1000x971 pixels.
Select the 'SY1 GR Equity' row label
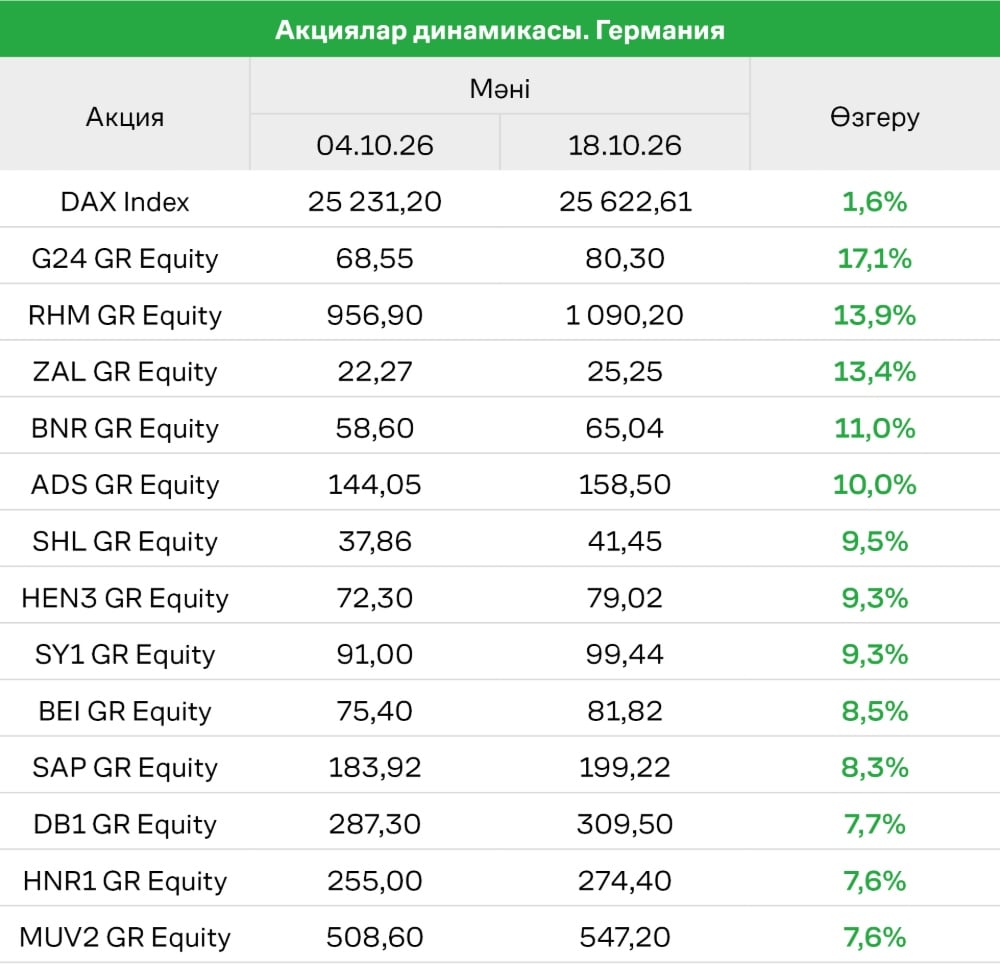coord(125,655)
